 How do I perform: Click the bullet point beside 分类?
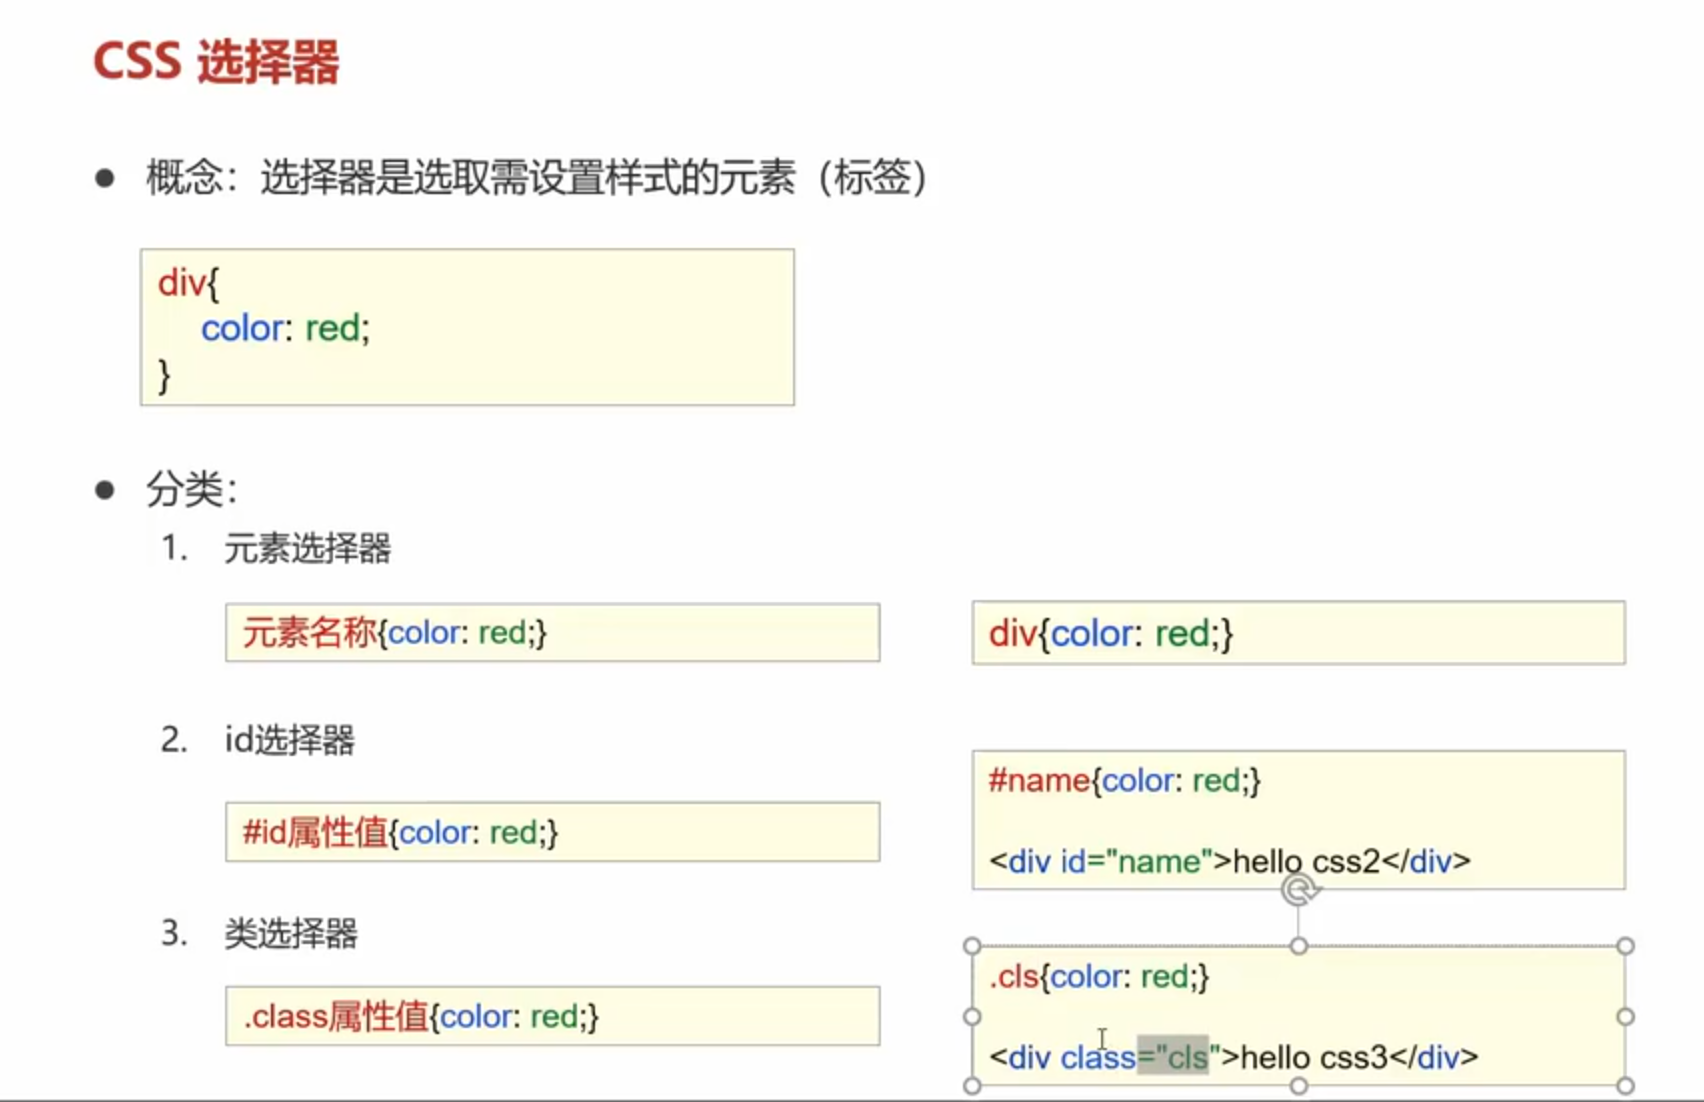pyautogui.click(x=103, y=488)
